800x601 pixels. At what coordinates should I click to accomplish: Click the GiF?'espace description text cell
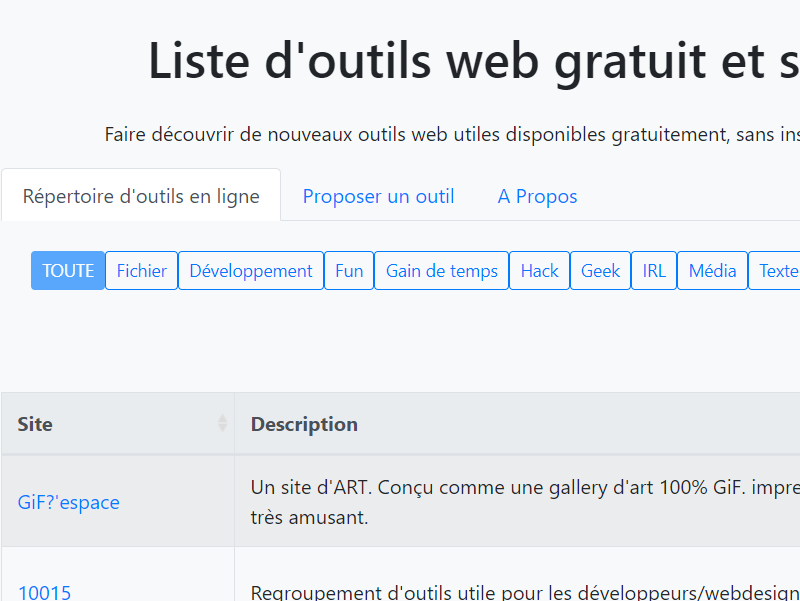click(x=520, y=501)
